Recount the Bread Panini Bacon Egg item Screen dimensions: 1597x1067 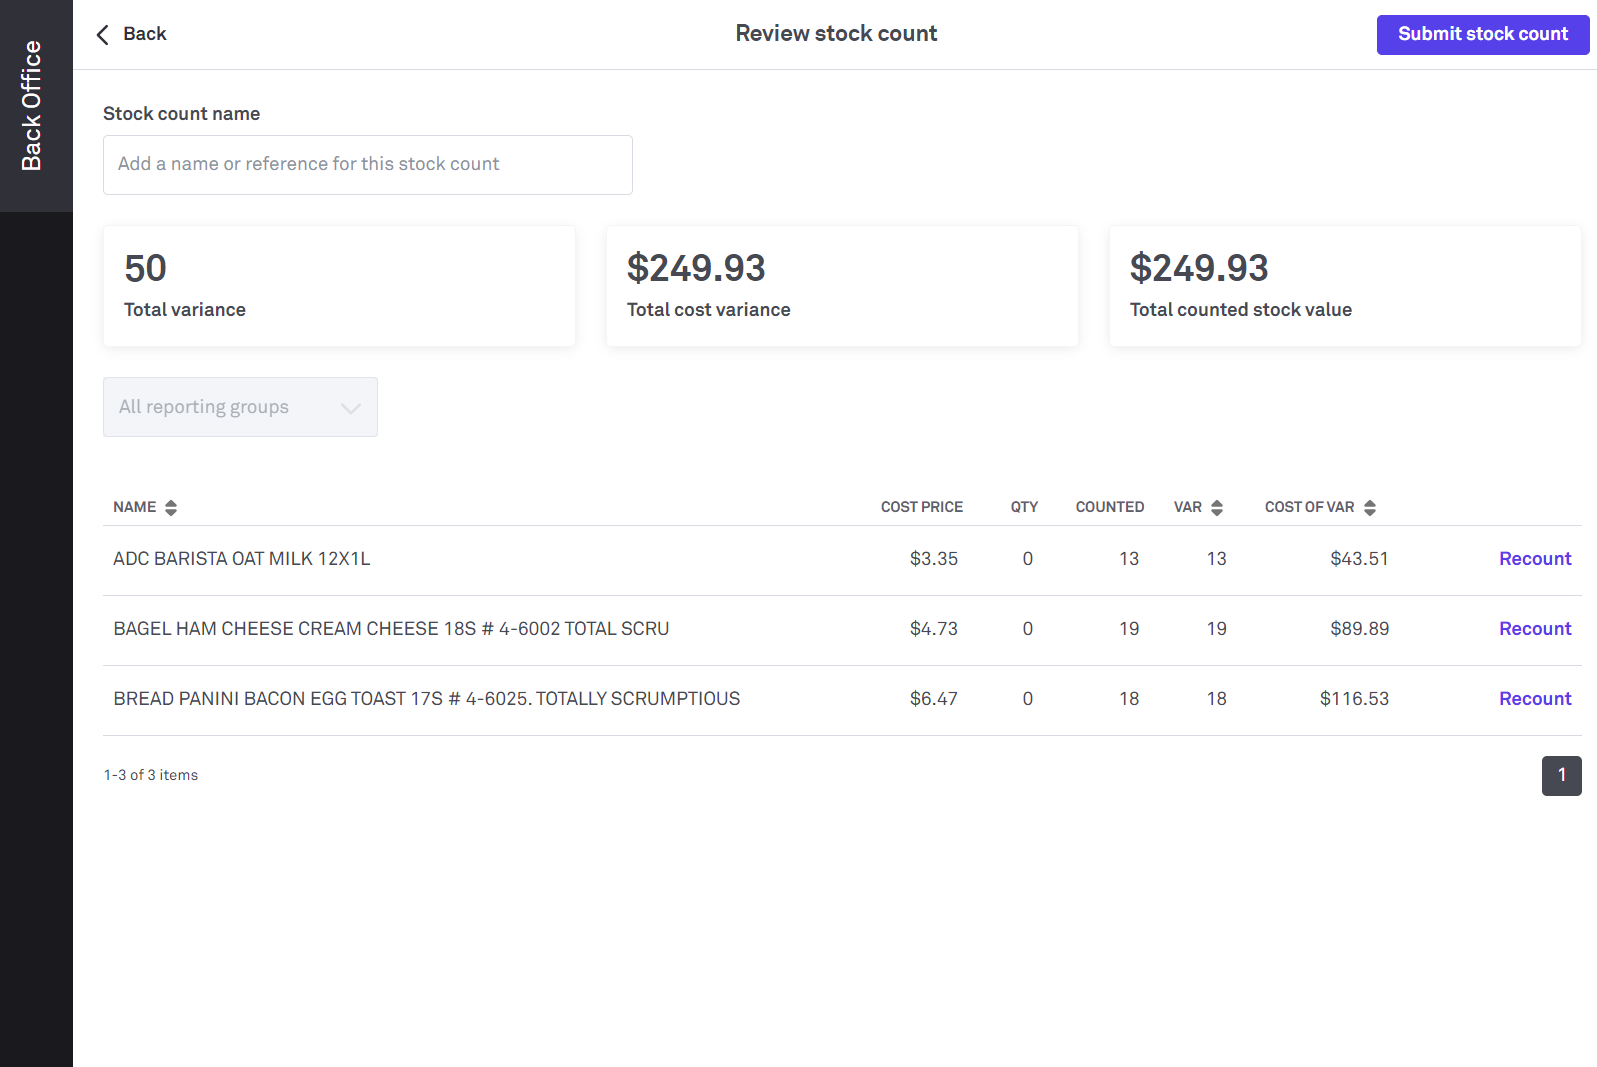pyautogui.click(x=1534, y=699)
